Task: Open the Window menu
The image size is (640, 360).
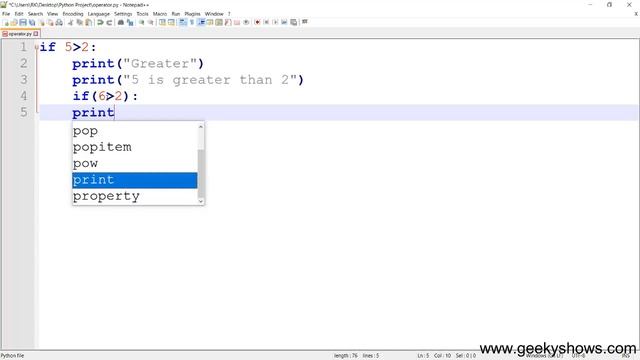Action: tap(214, 14)
